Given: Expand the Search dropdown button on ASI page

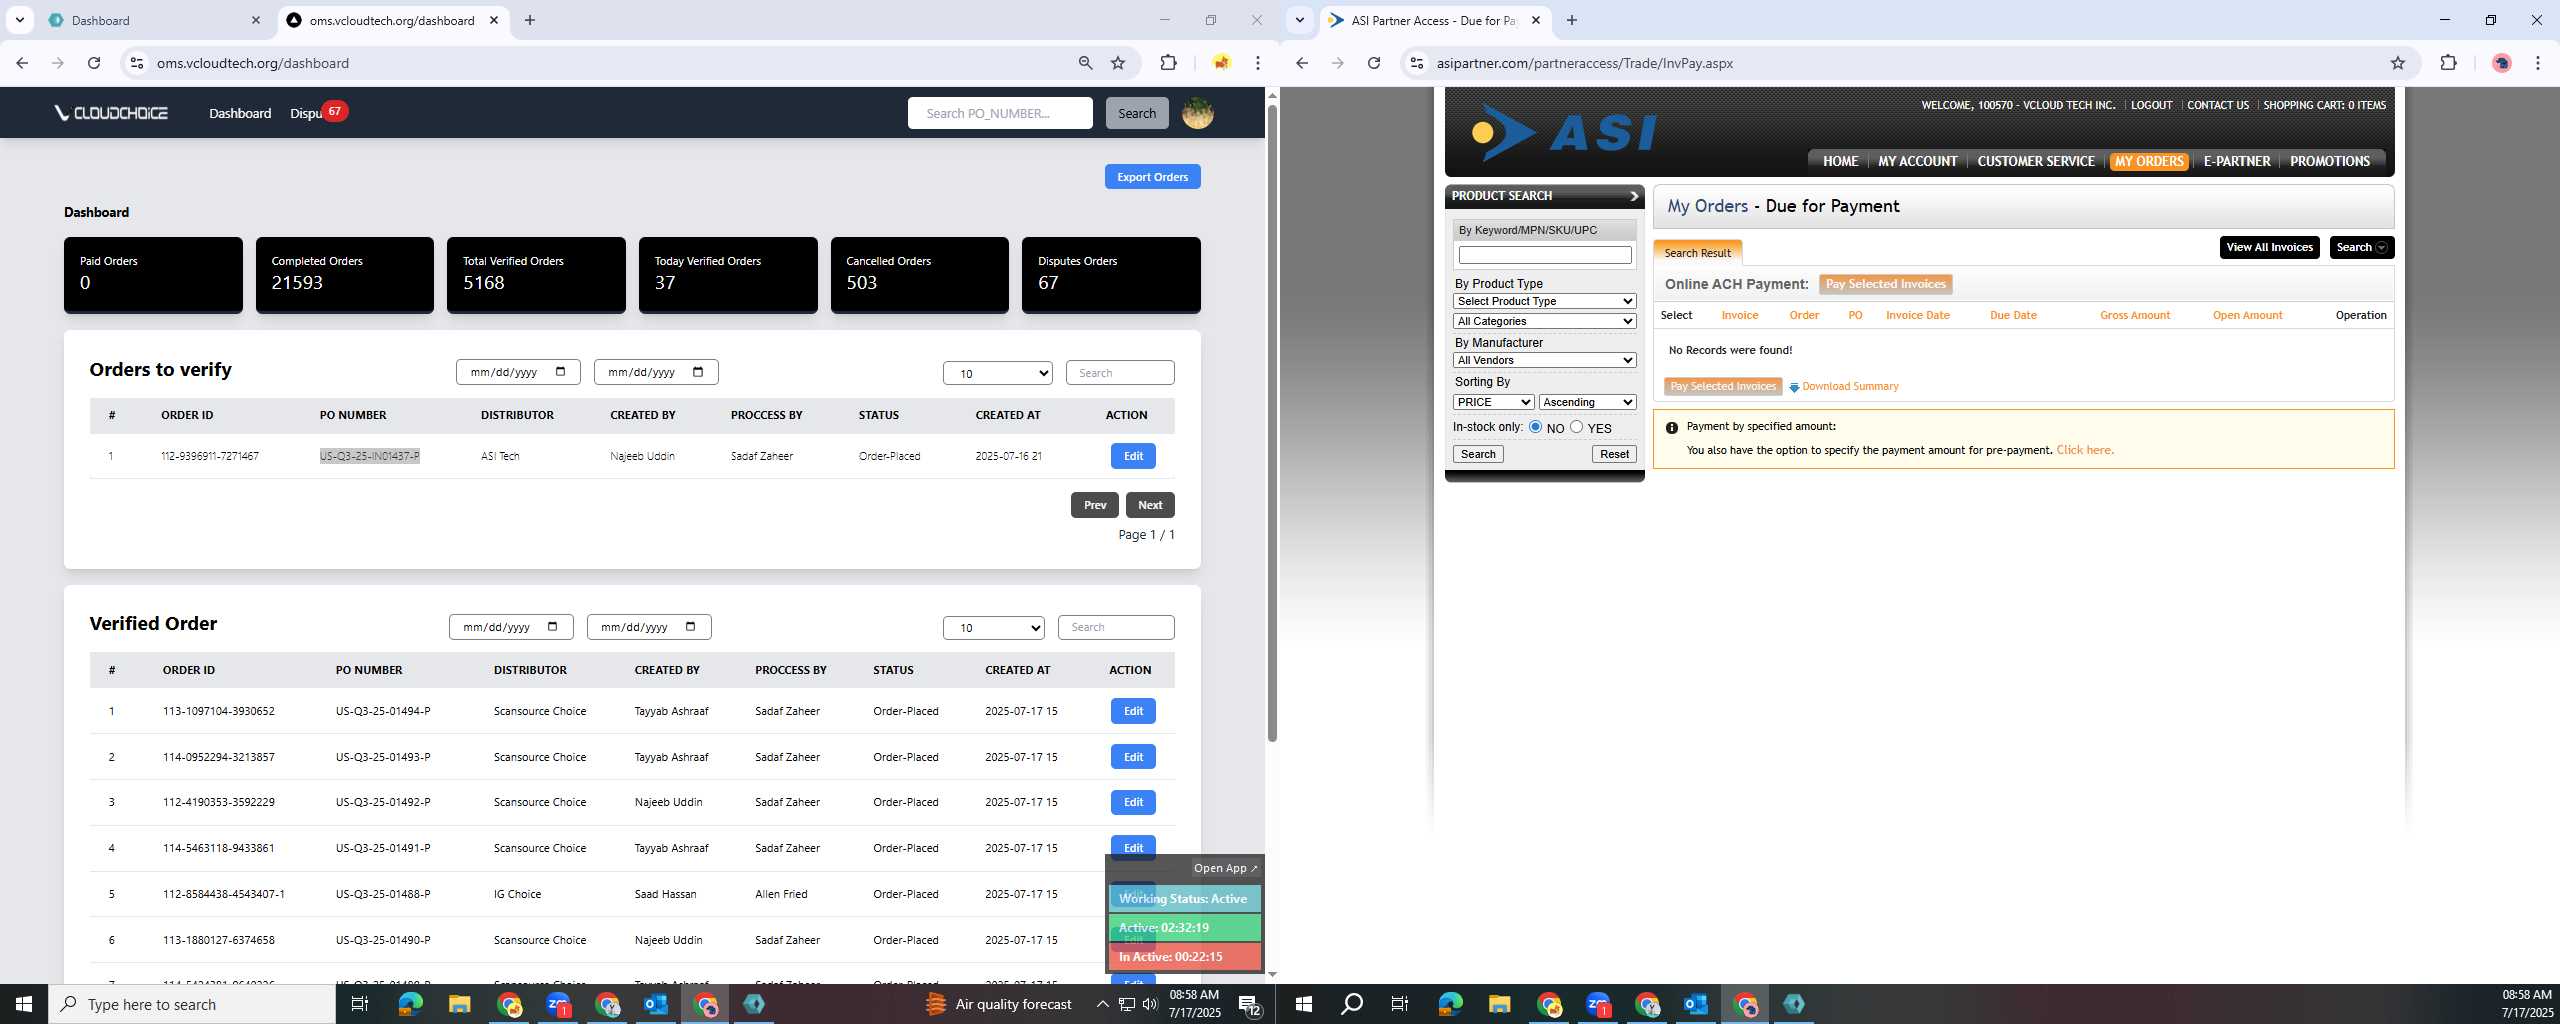Looking at the screenshot, I should [x=2361, y=247].
